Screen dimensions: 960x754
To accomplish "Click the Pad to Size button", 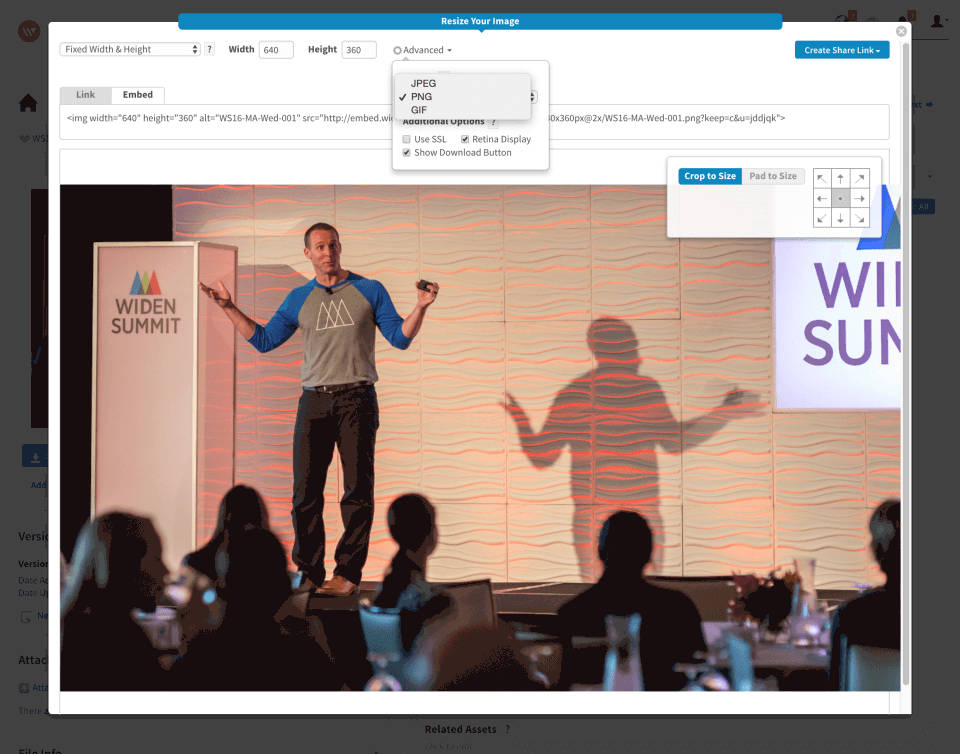I will 772,175.
